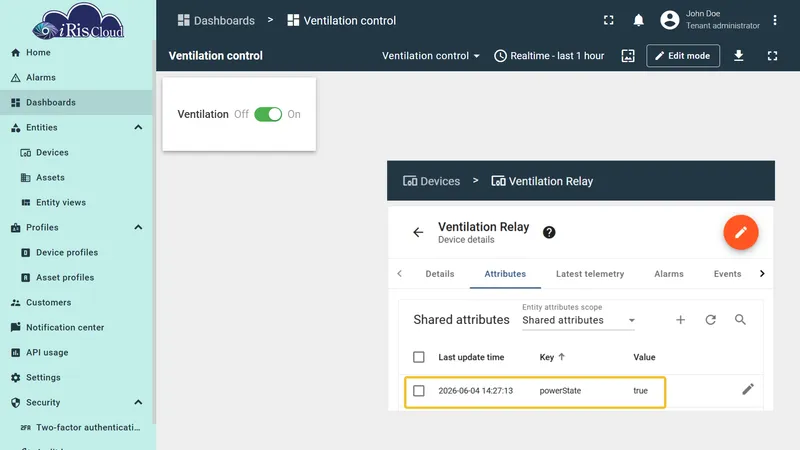Enter fullscreen from the top header bar
800x450 pixels.
tap(609, 20)
